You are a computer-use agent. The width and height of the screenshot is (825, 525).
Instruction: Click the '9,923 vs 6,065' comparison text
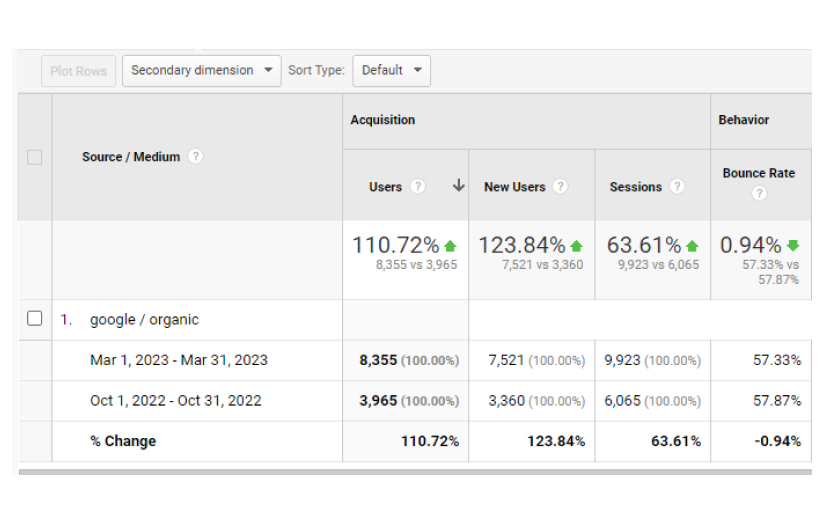pyautogui.click(x=658, y=265)
